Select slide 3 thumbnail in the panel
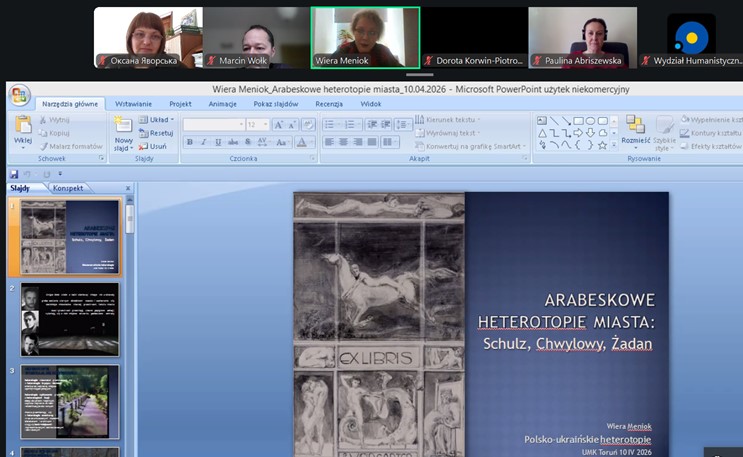743x457 pixels. 69,400
